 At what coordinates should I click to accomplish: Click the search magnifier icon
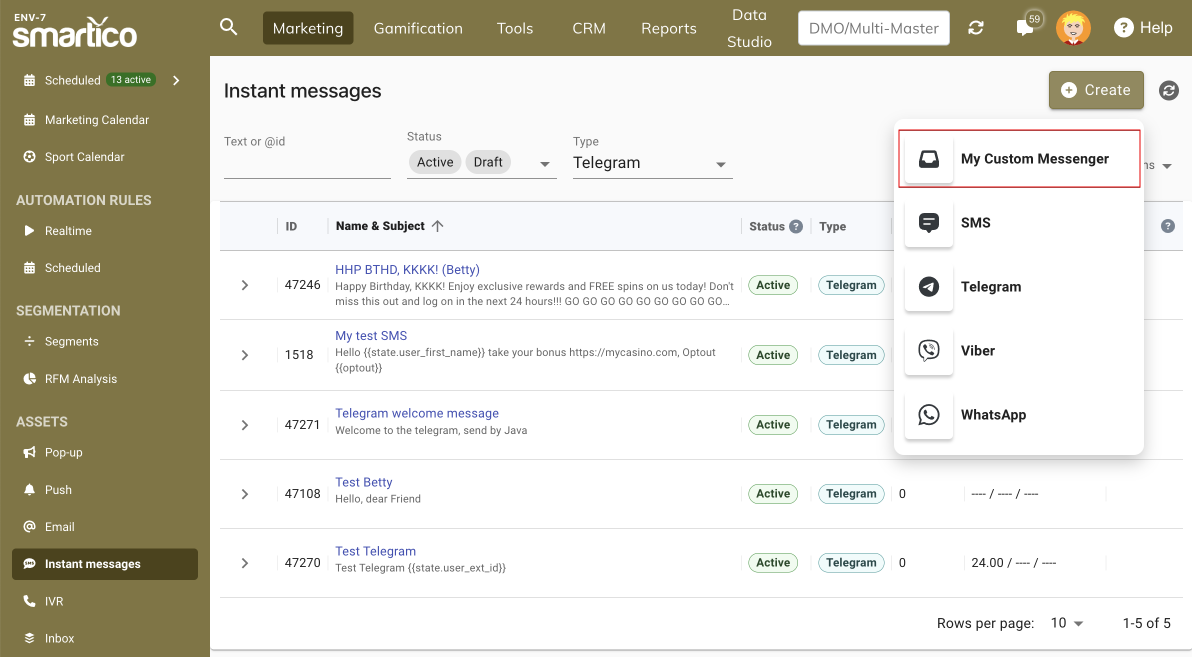(229, 27)
